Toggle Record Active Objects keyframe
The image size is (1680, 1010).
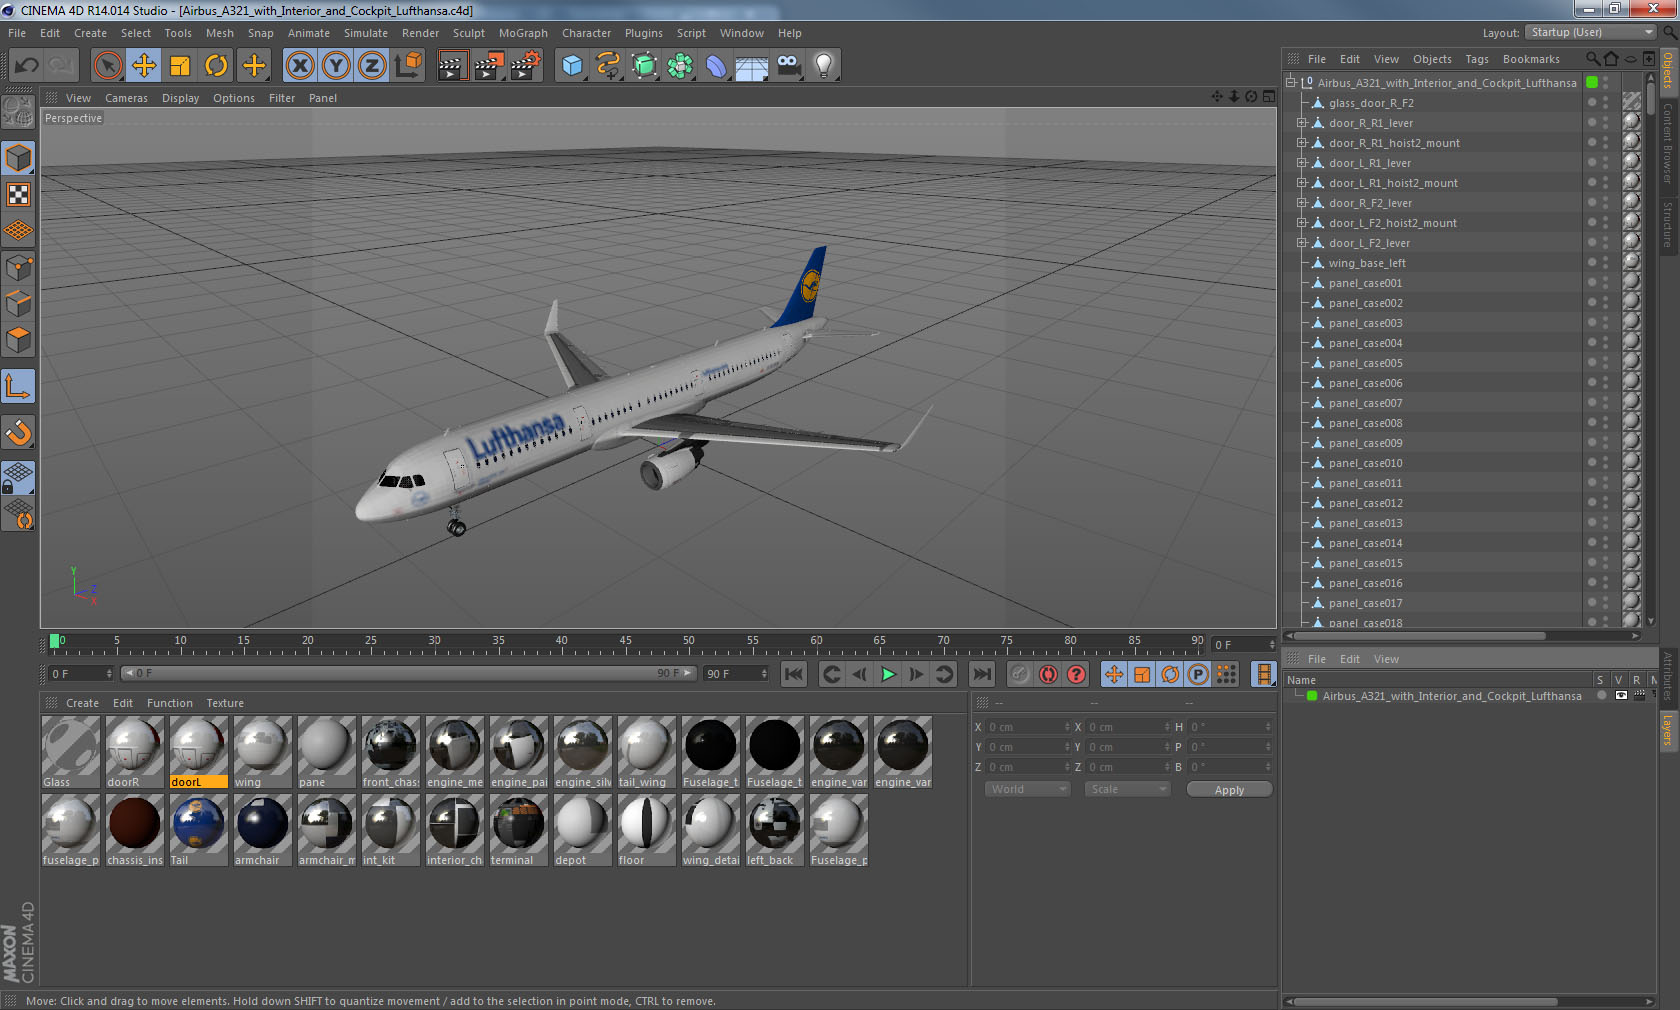[1019, 674]
